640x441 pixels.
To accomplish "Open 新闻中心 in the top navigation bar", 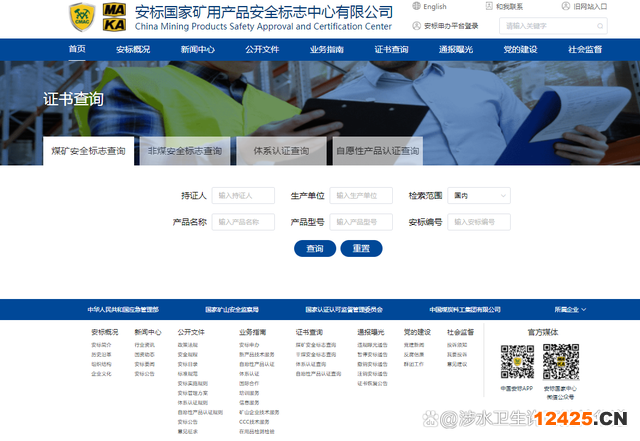I will point(198,49).
